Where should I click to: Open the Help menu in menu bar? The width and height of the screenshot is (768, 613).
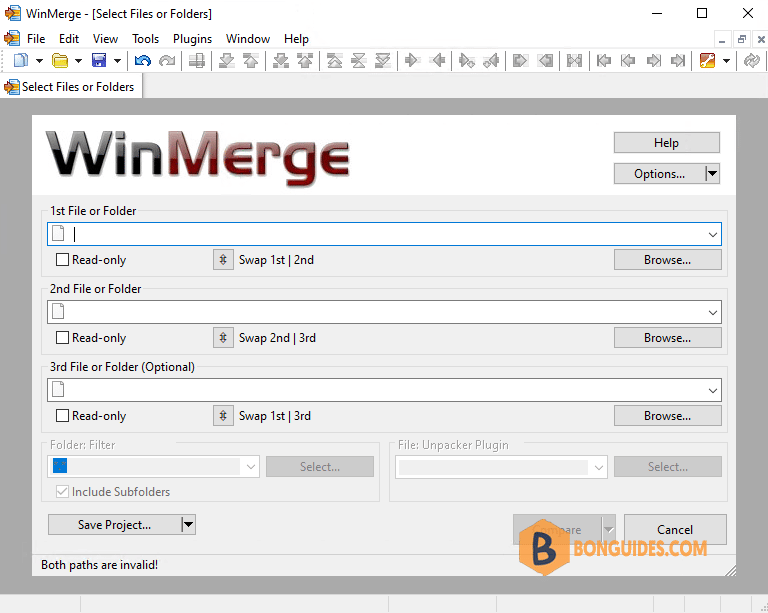point(296,39)
